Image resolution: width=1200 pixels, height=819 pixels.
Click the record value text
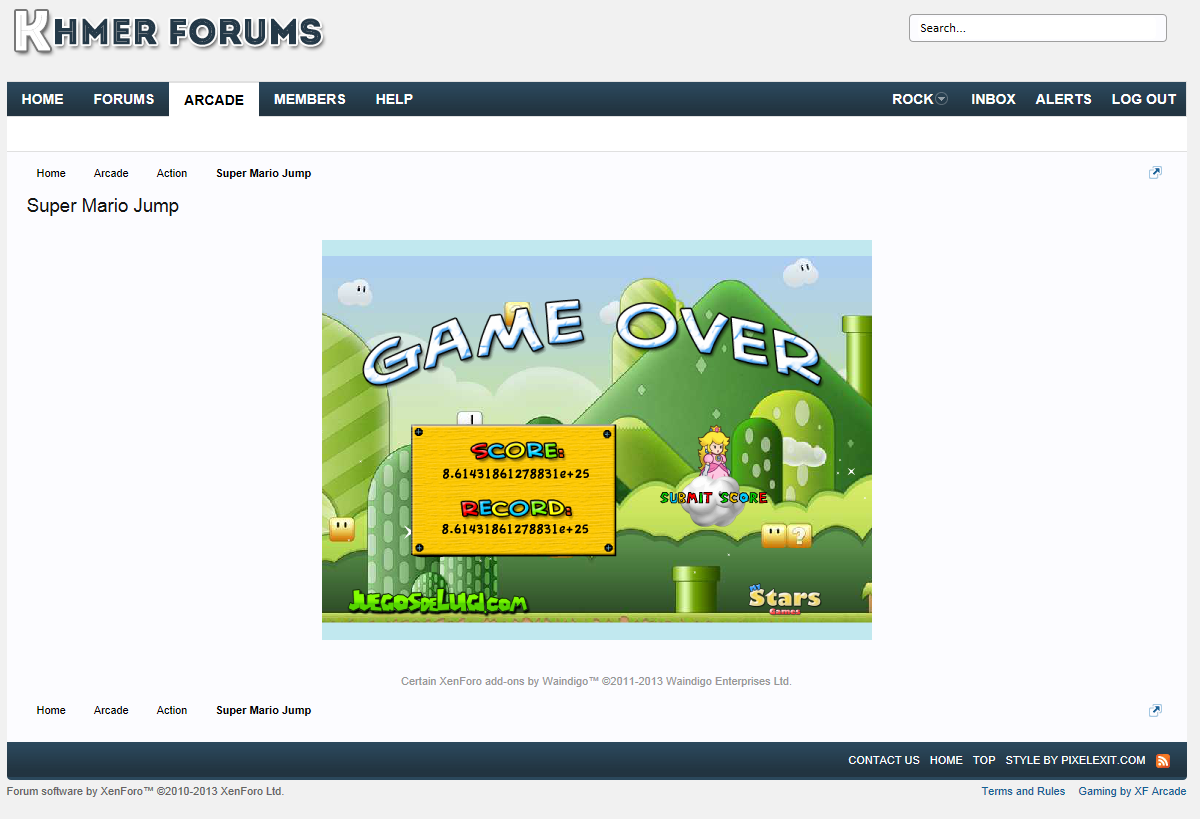click(515, 529)
